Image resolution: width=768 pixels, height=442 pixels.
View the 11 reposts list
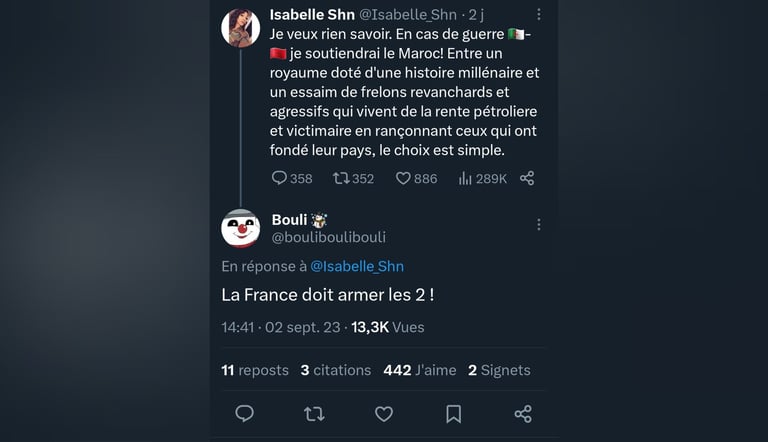click(255, 370)
